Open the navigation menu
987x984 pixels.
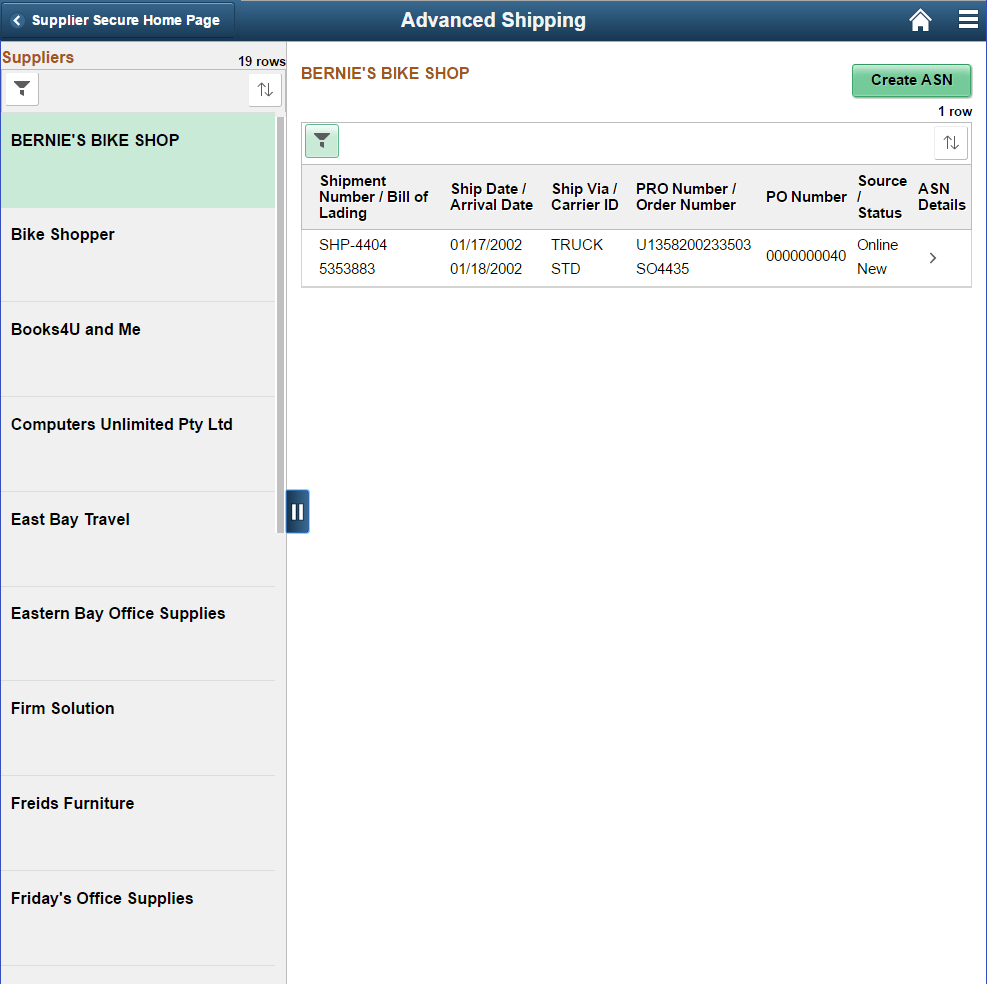[968, 19]
